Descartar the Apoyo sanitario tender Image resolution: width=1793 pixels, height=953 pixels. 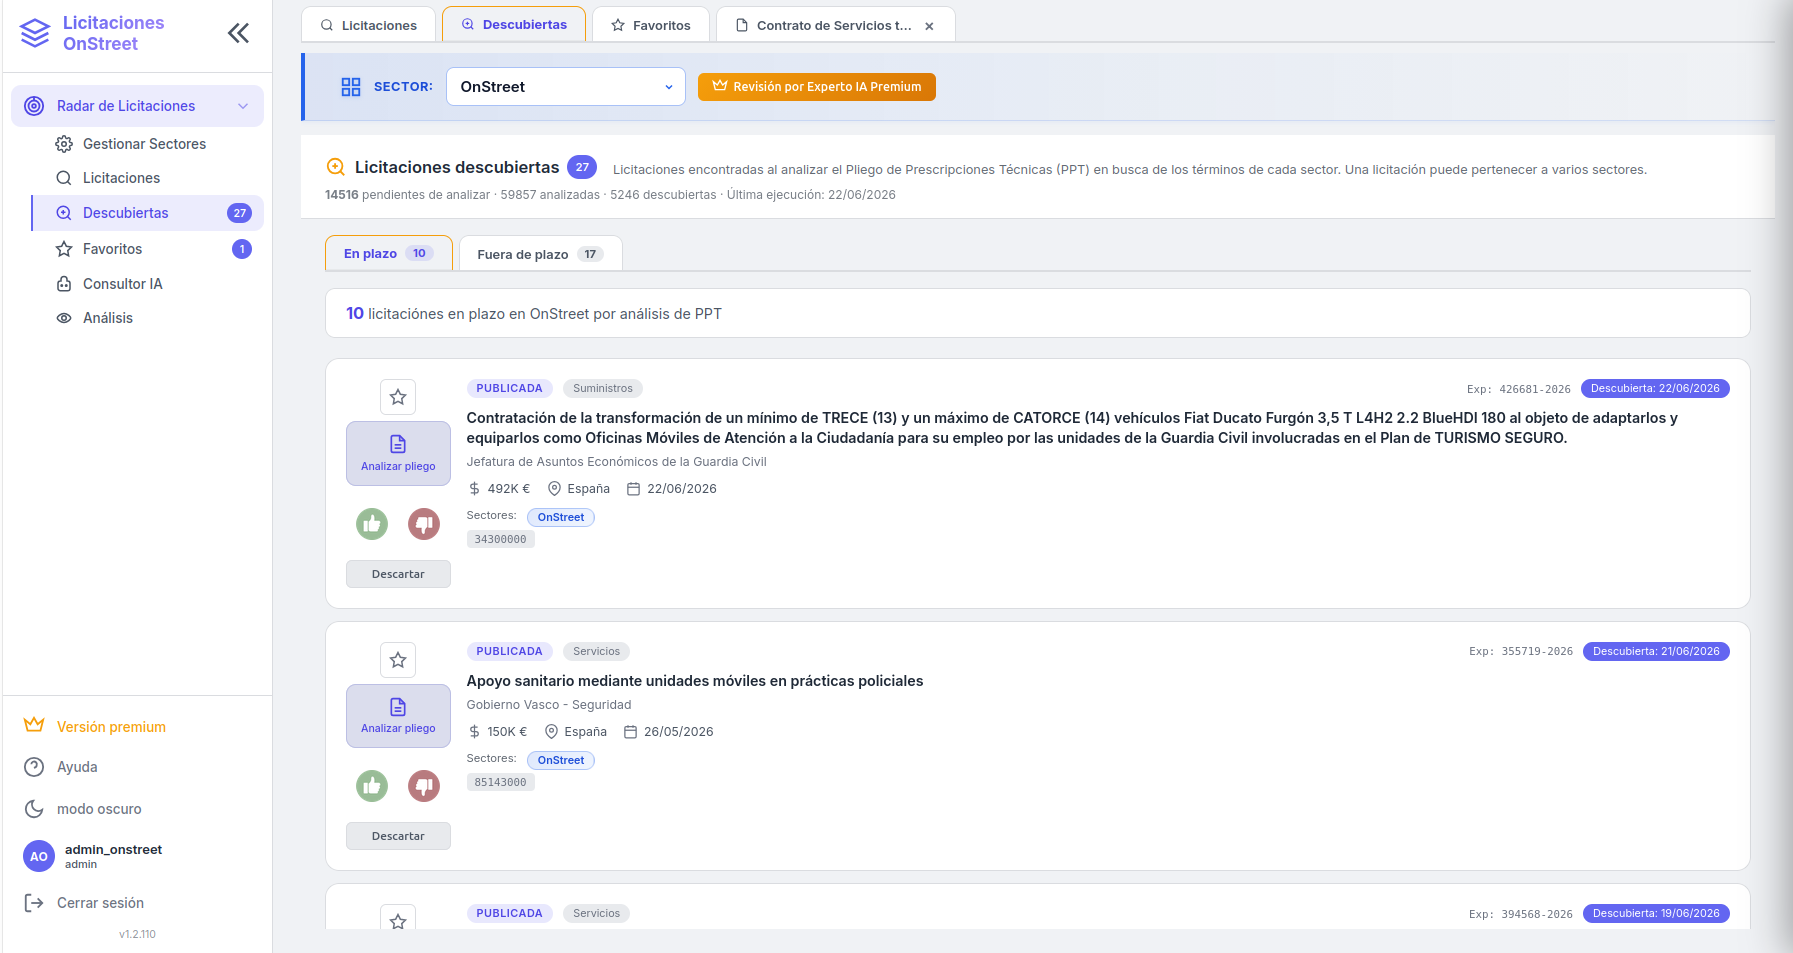point(398,836)
